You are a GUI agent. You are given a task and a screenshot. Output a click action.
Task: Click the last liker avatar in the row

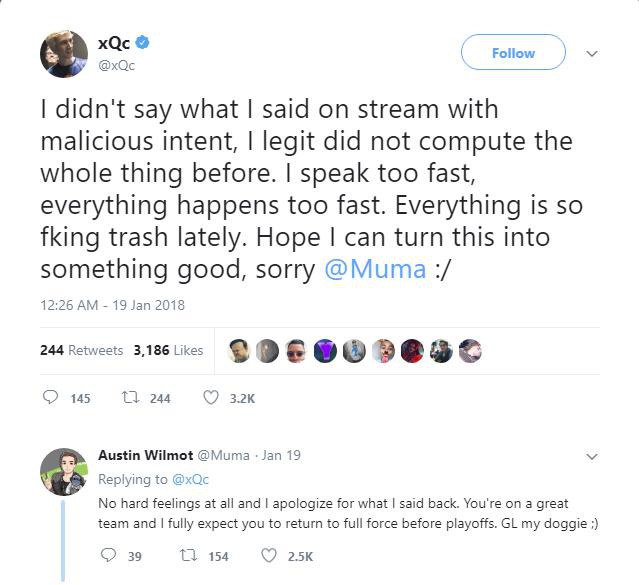470,351
